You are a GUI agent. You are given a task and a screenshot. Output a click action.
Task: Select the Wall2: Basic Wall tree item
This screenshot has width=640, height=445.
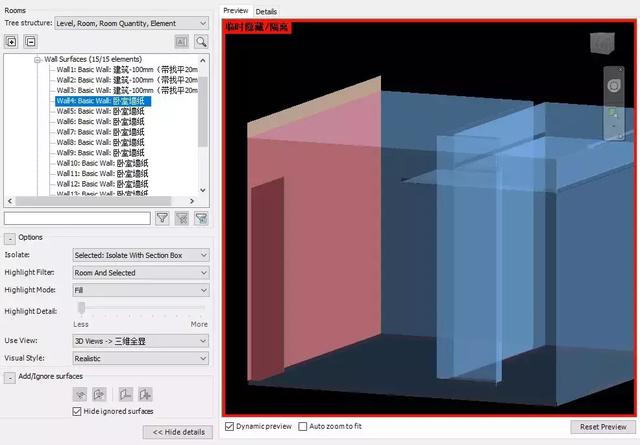click(x=127, y=80)
